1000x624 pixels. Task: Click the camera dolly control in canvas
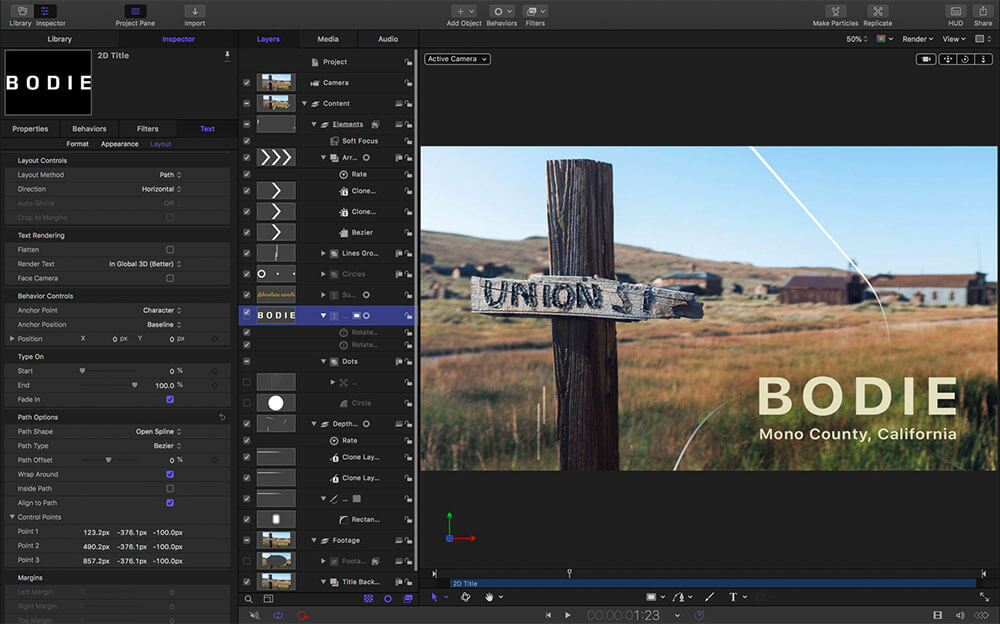pos(983,59)
